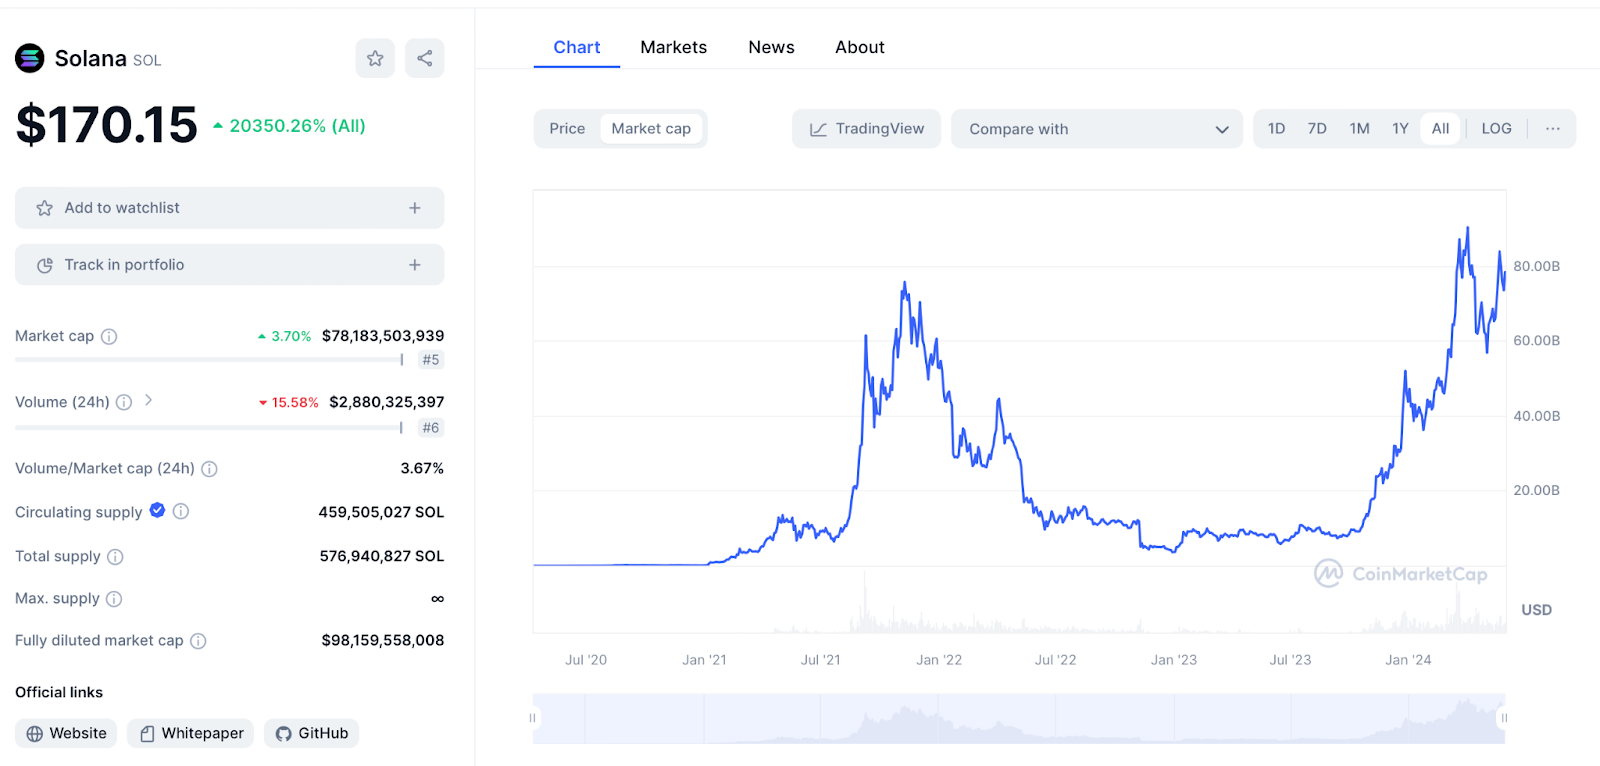The image size is (1600, 766).
Task: Star Solana as a favorite
Action: [x=375, y=58]
